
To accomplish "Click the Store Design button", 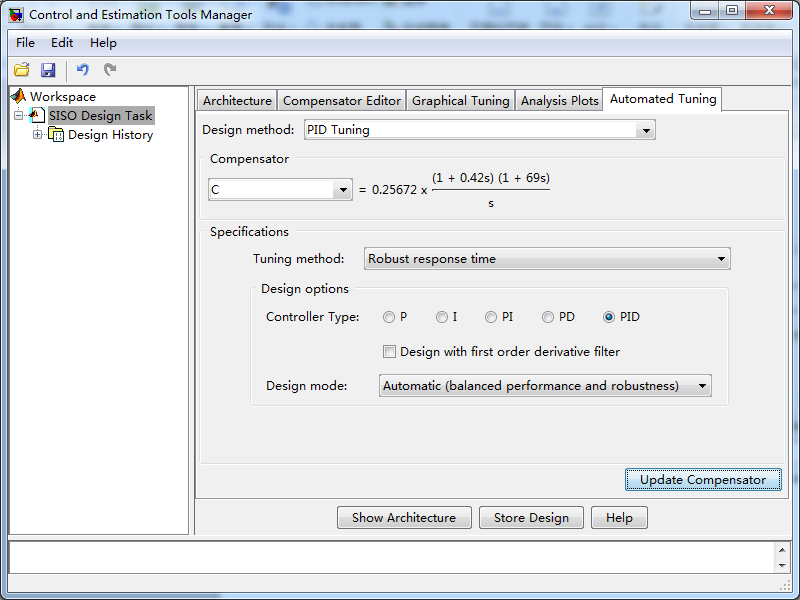I will coord(531,518).
